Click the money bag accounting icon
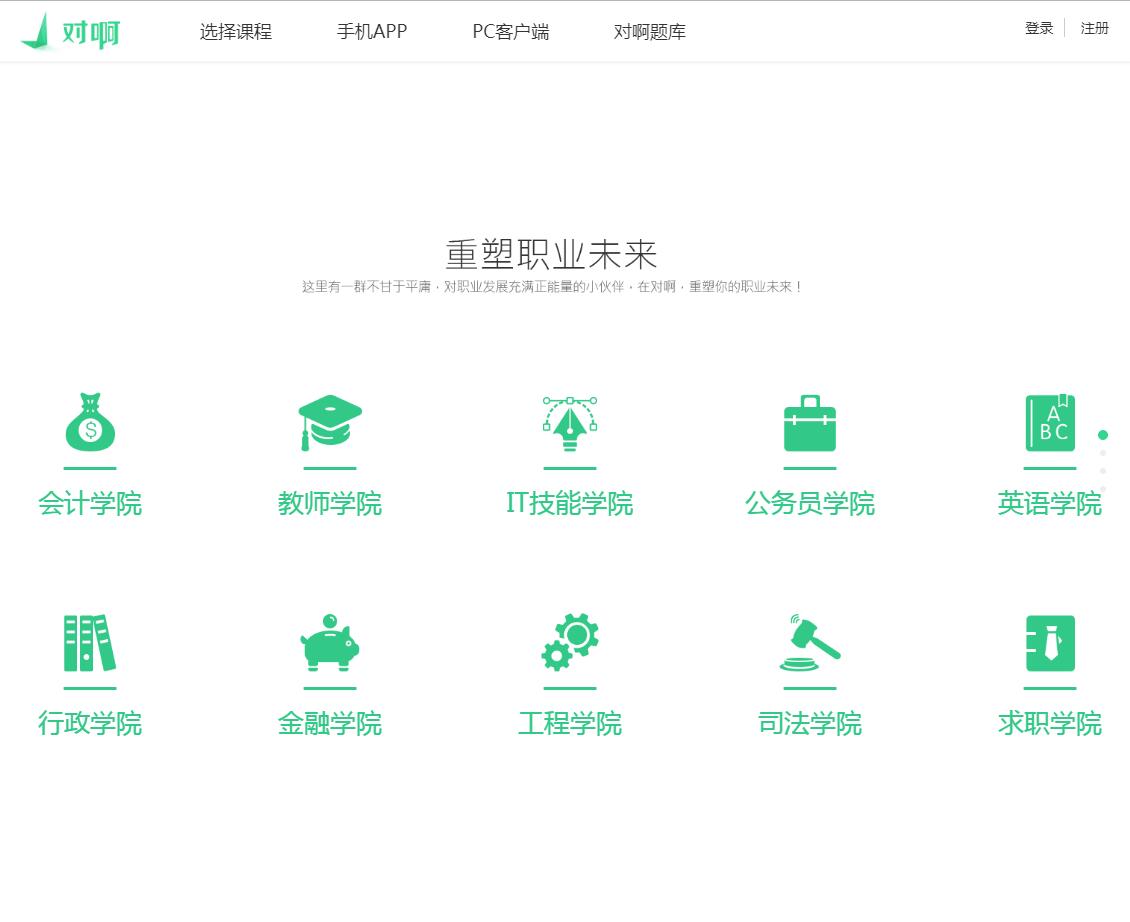The width and height of the screenshot is (1130, 922). pos(90,422)
